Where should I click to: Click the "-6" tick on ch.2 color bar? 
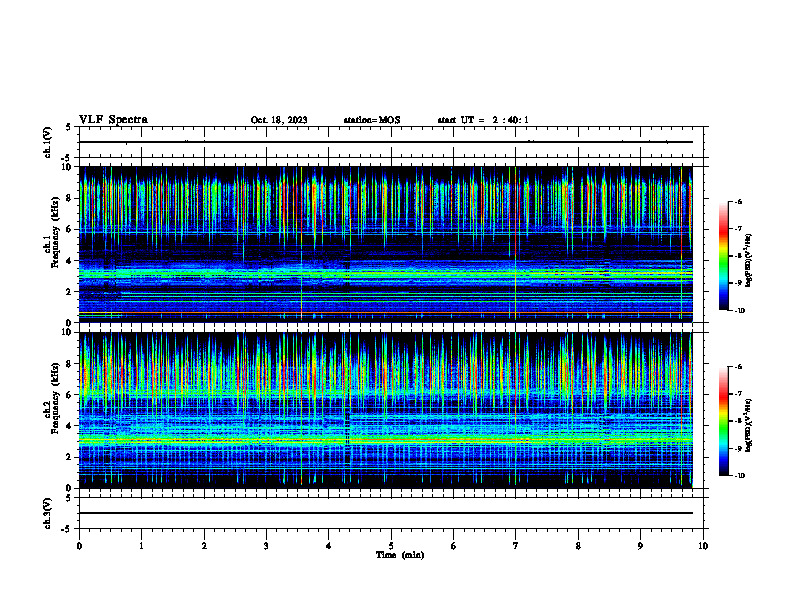point(739,367)
